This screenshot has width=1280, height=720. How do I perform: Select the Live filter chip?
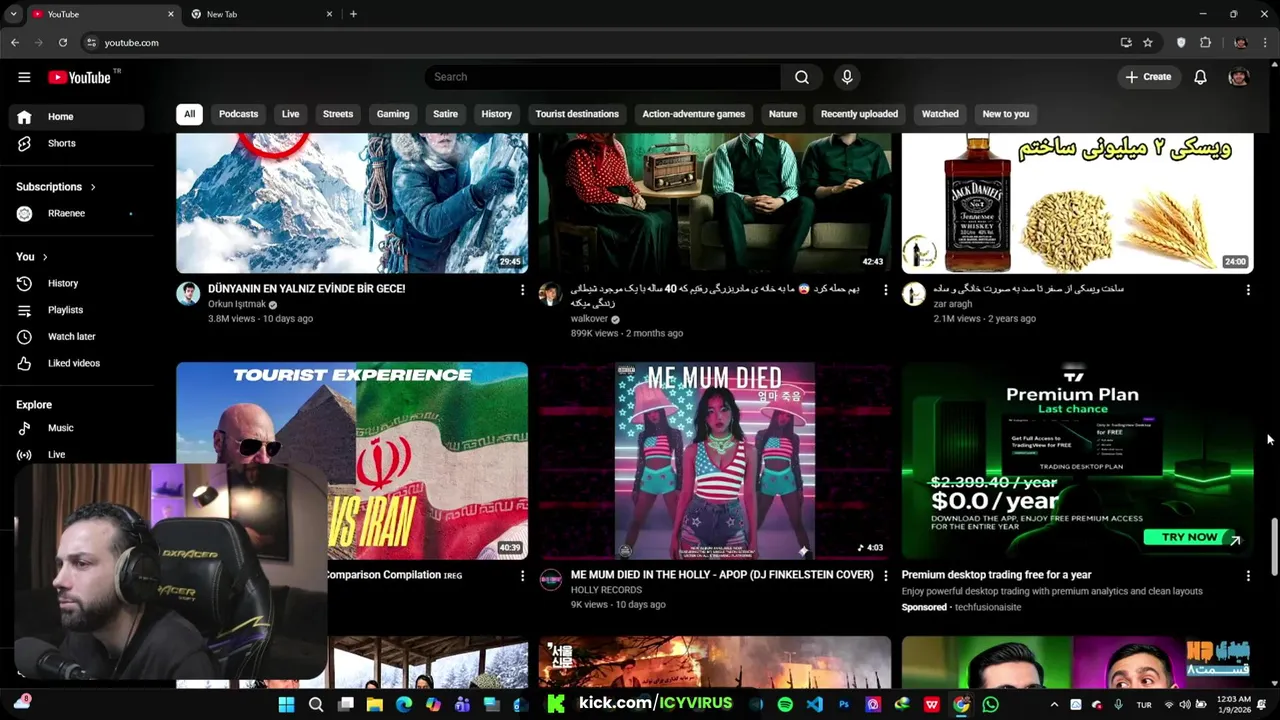pos(290,114)
